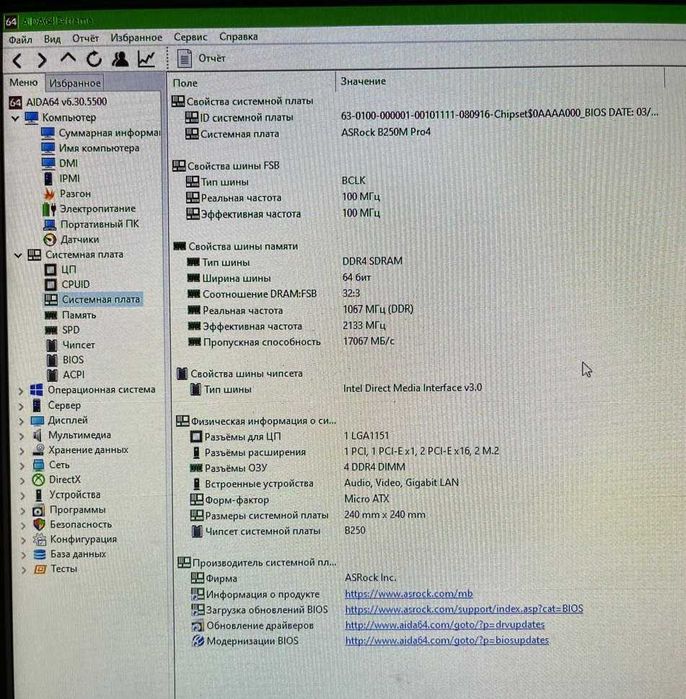Screen dimensions: 686x699
Task: Select the IPMI icon in tree
Action: coord(48,179)
